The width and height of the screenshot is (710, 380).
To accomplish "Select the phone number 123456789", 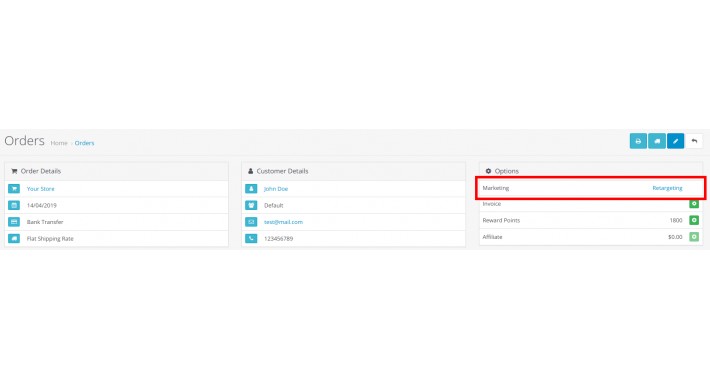I will 278,239.
